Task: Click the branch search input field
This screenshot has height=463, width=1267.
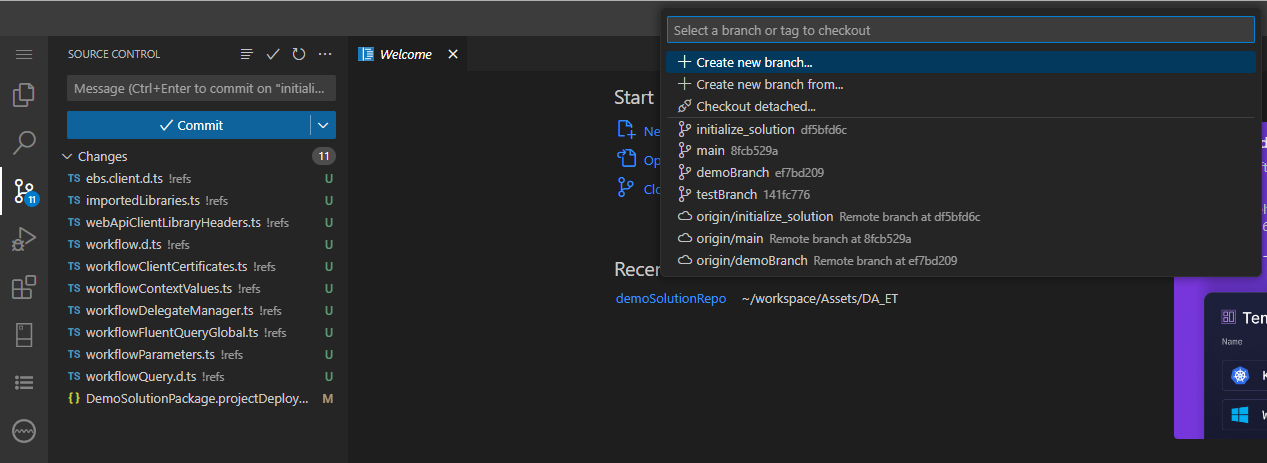Action: pyautogui.click(x=960, y=30)
